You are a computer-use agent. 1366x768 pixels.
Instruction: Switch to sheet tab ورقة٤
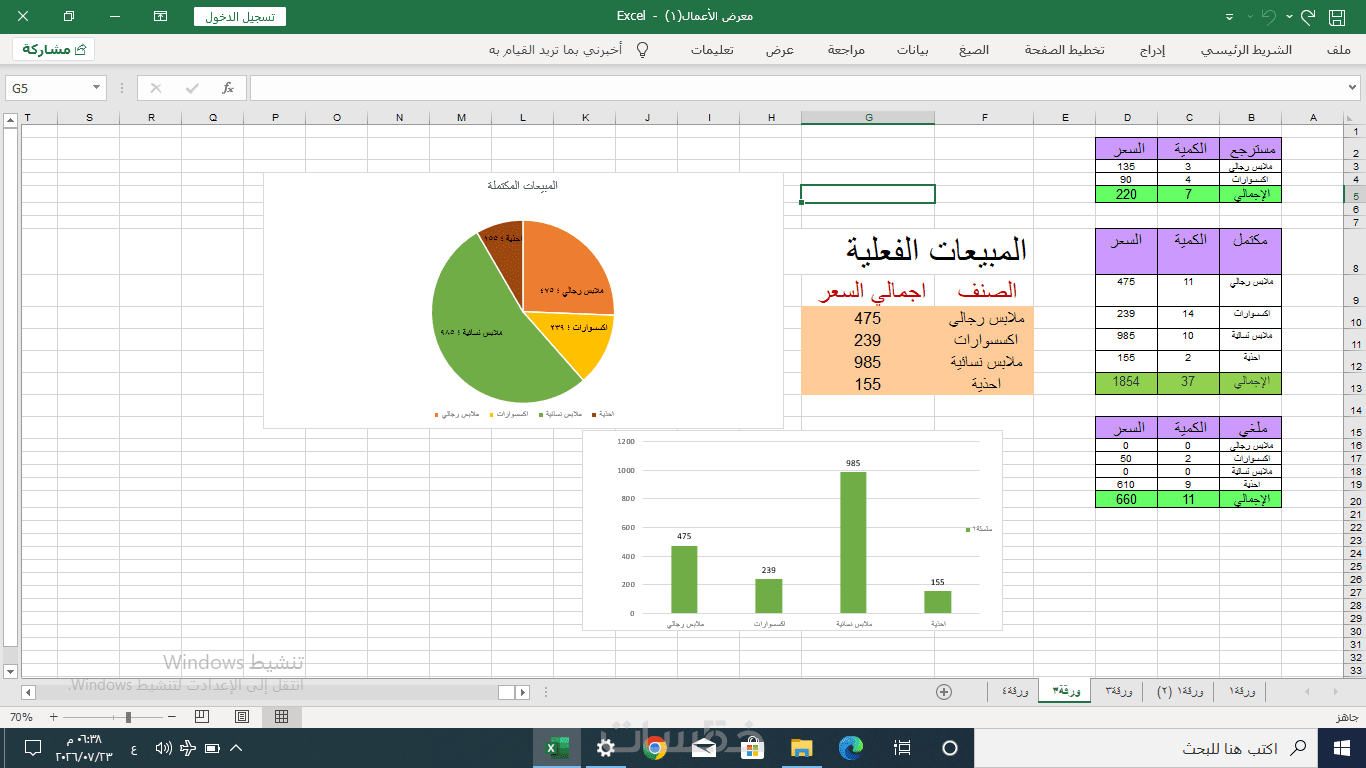(x=1014, y=691)
